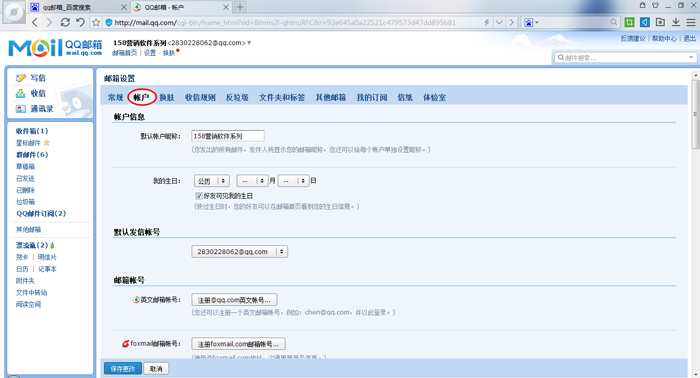Click 退出 to log out
Image resolution: width=700 pixels, height=378 pixels.
click(689, 38)
